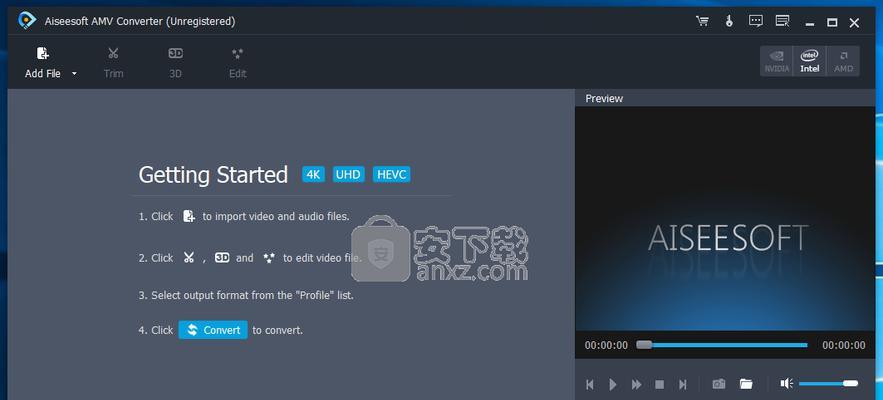Viewport: 883px width, 400px height.
Task: Click the total duration time label
Action: [x=844, y=345]
